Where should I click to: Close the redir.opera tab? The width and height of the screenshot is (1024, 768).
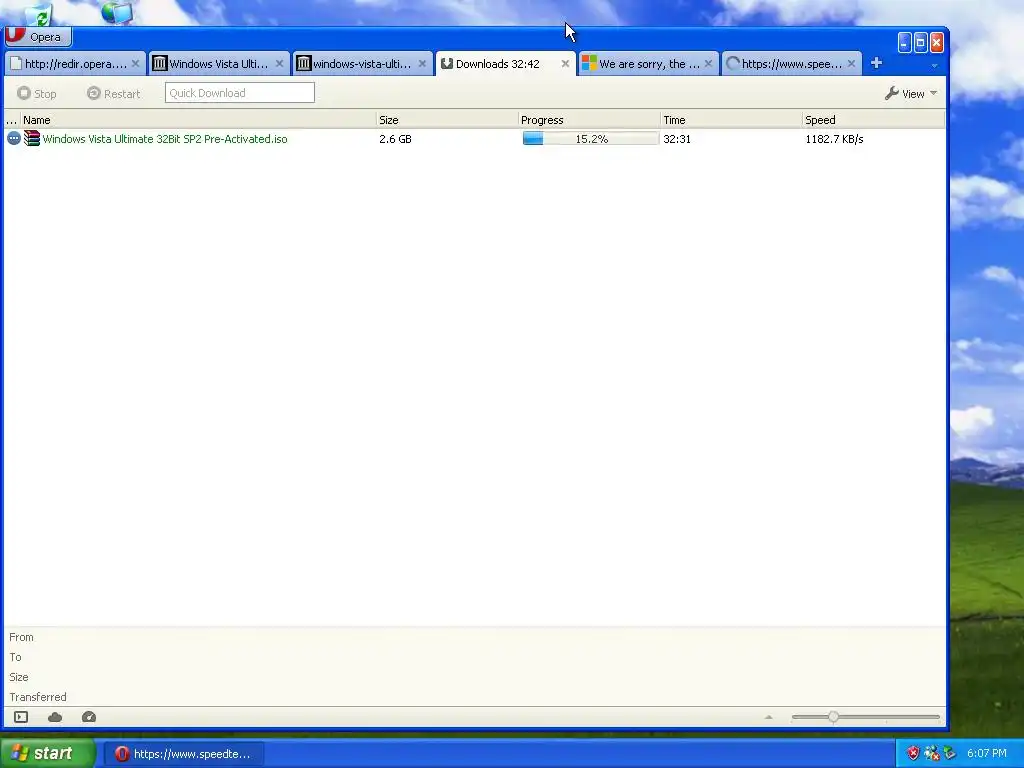click(135, 63)
